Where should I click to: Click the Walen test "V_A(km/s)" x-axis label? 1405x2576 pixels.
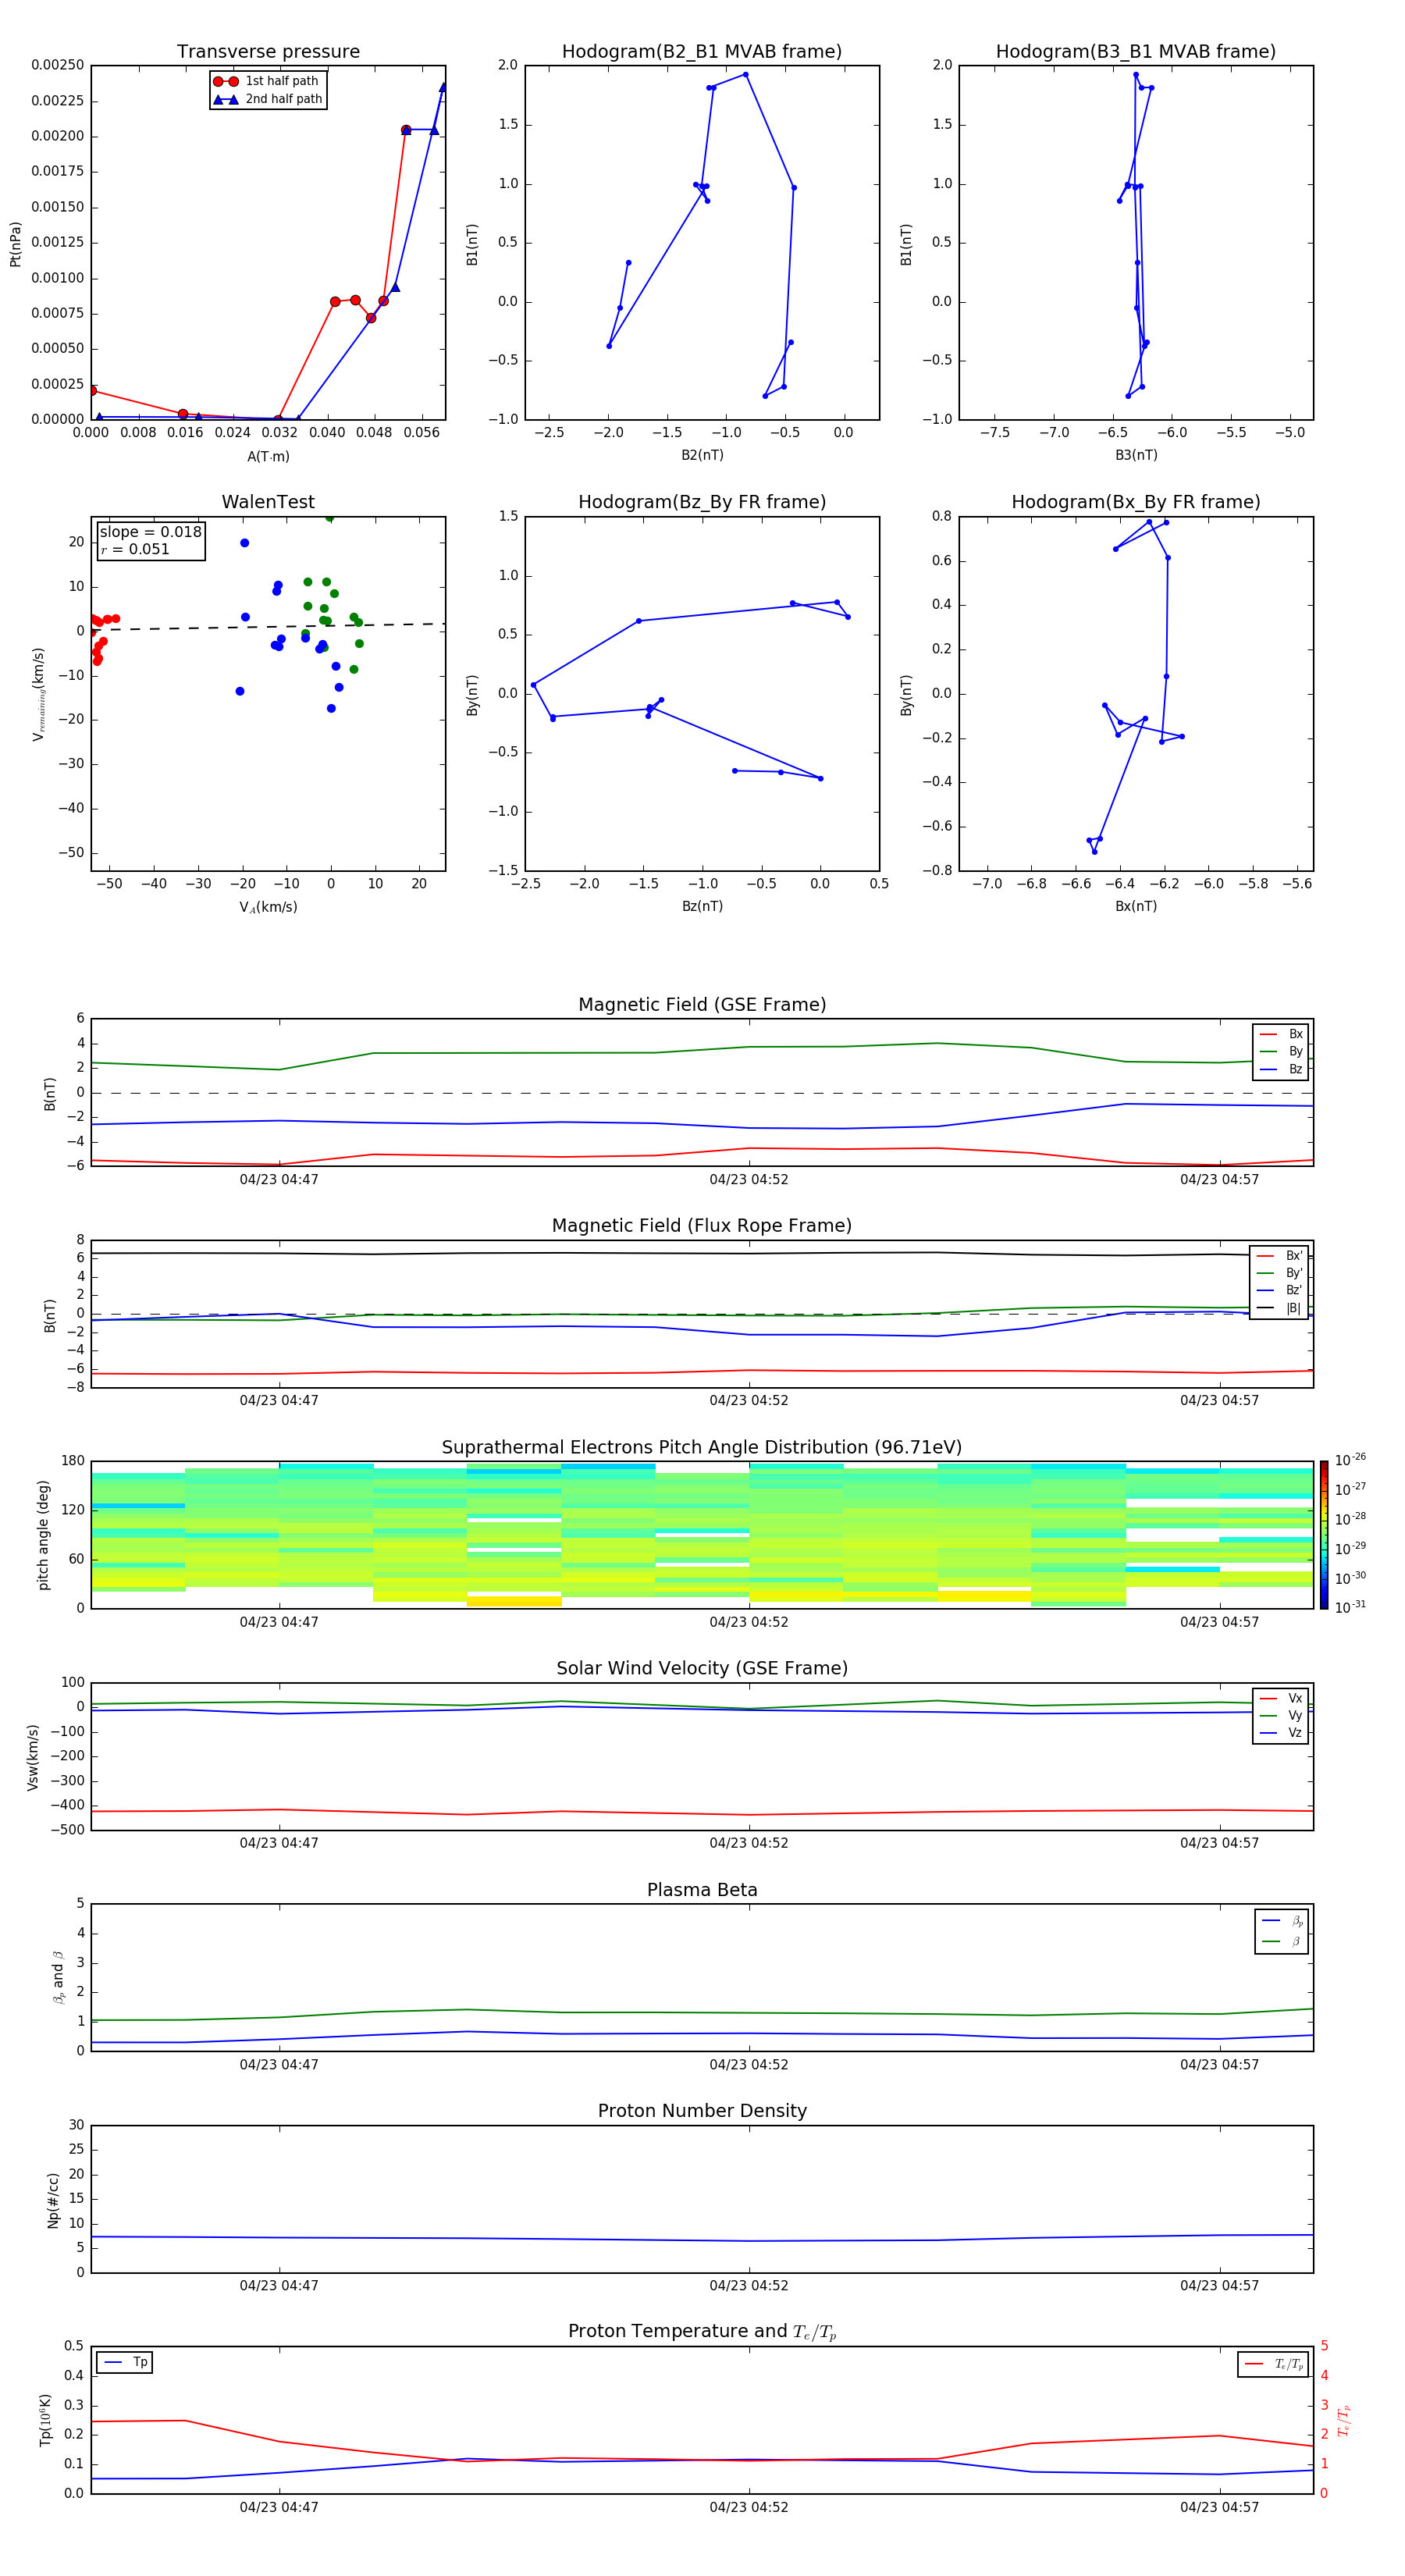tap(268, 907)
